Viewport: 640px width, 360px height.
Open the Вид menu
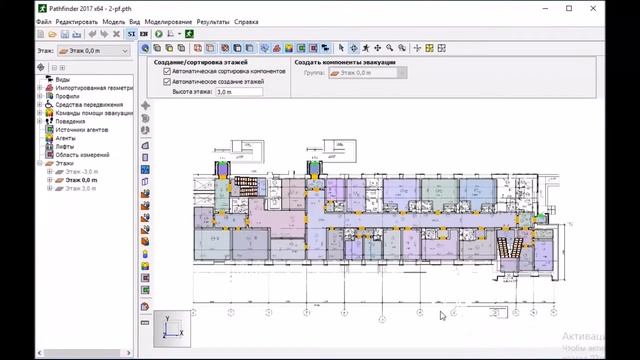click(x=134, y=22)
